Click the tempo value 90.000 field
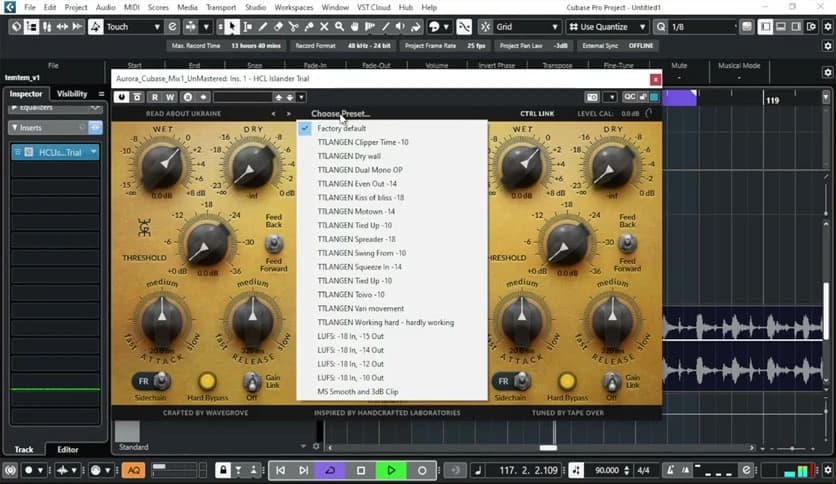The width and height of the screenshot is (836, 484). coord(606,470)
